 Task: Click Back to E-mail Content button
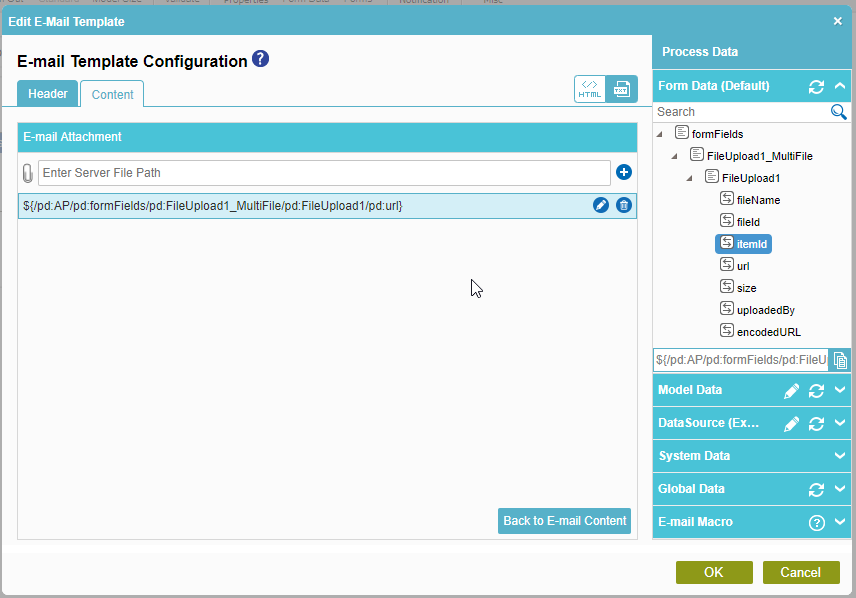pos(564,521)
